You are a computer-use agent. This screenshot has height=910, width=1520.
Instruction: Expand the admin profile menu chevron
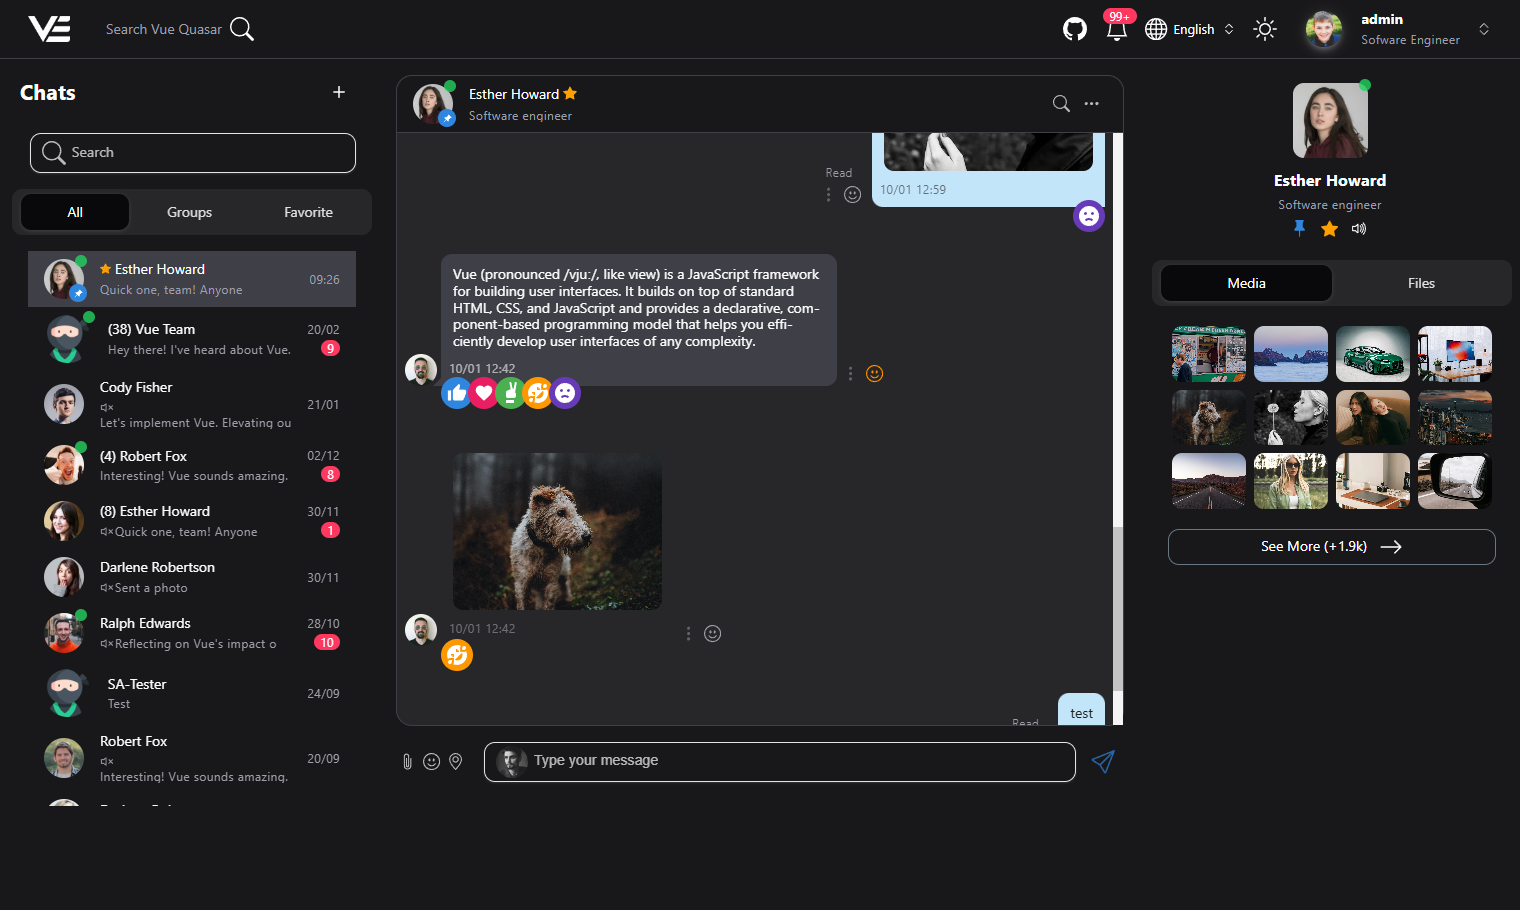point(1484,30)
